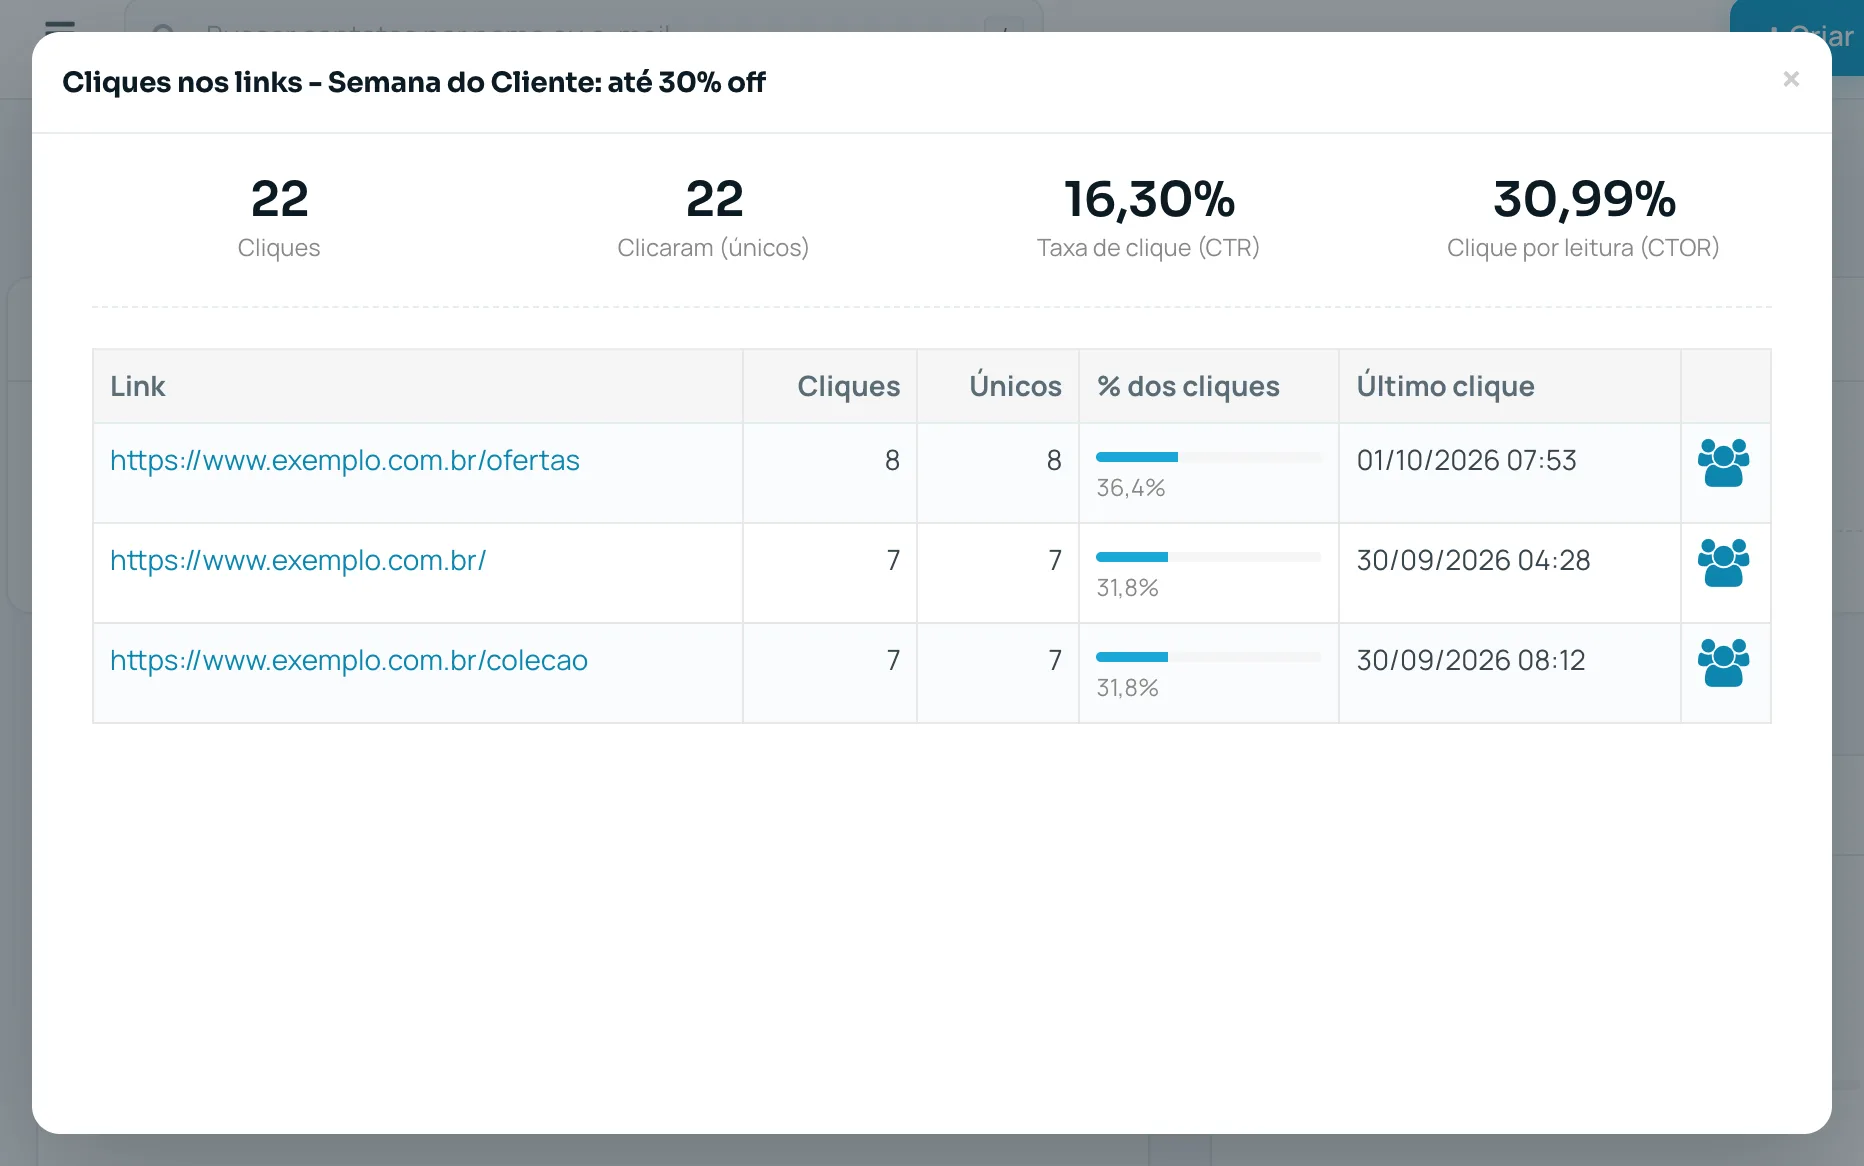1864x1166 pixels.
Task: View contacts who clicked the colecao link
Action: 1724,662
